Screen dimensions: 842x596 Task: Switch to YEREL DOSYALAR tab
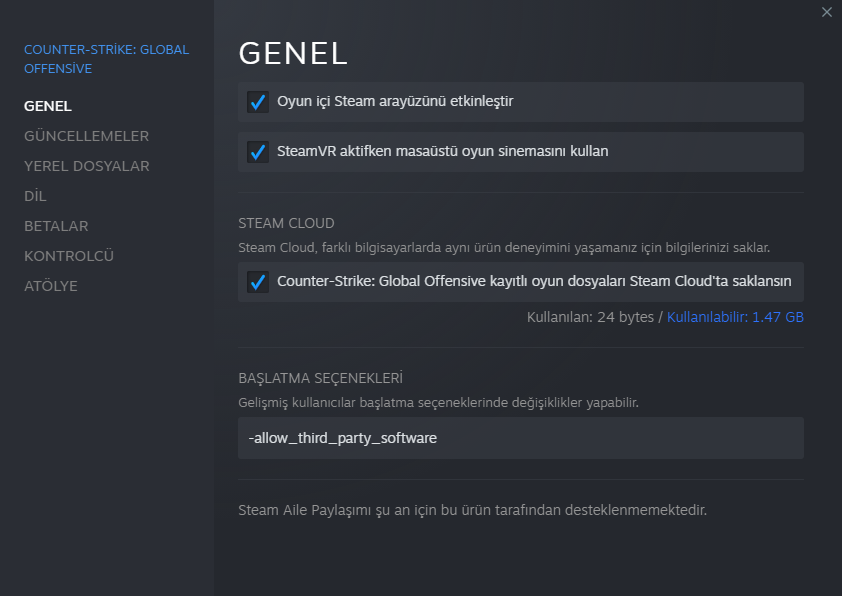[86, 166]
